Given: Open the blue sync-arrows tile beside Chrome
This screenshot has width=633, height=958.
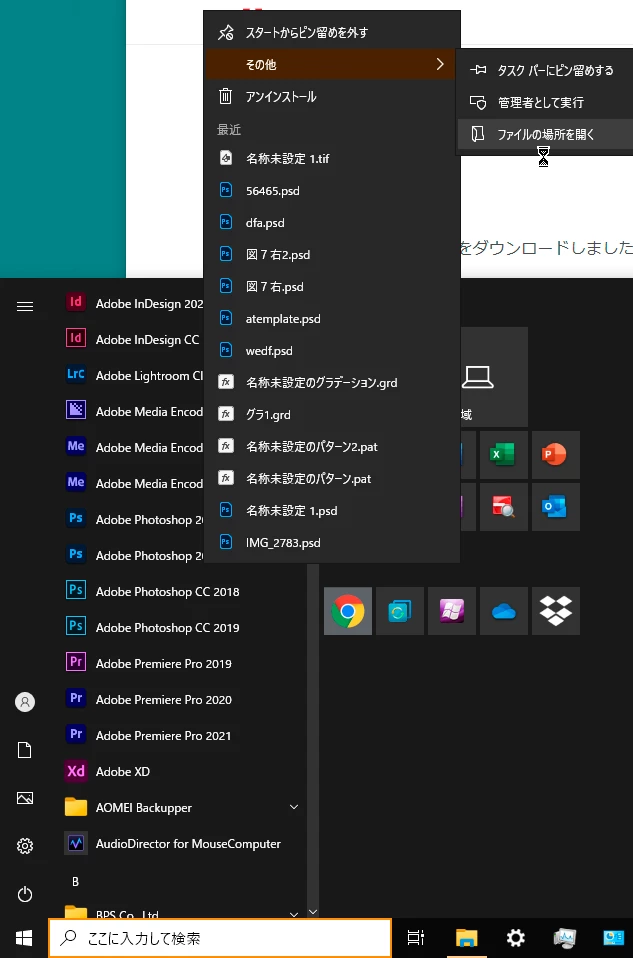Looking at the screenshot, I should pyautogui.click(x=400, y=611).
